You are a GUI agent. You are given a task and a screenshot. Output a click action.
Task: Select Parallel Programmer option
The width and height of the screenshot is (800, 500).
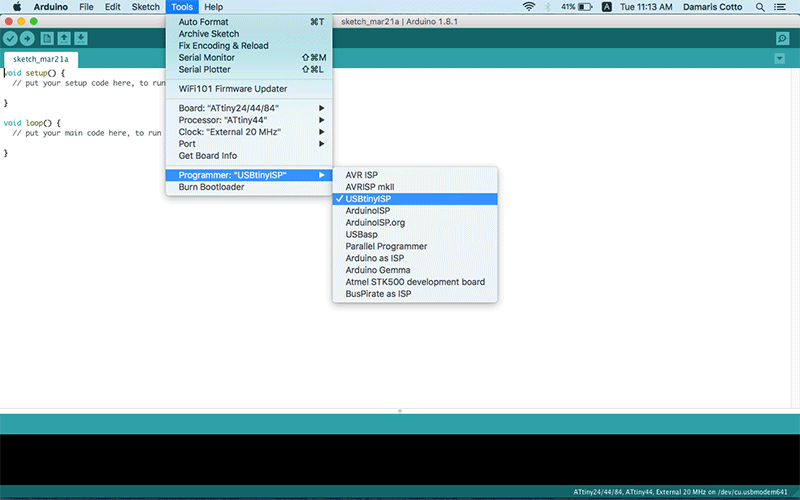(415, 246)
